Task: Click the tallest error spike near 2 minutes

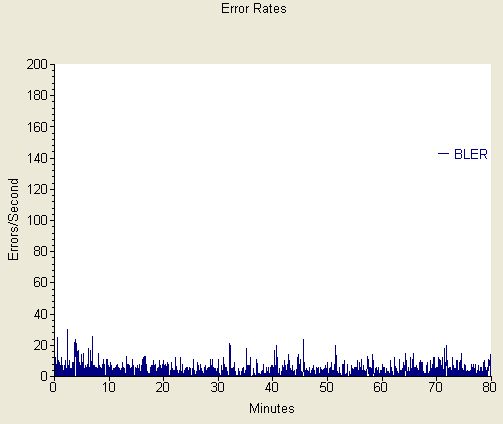Action: 67,352
